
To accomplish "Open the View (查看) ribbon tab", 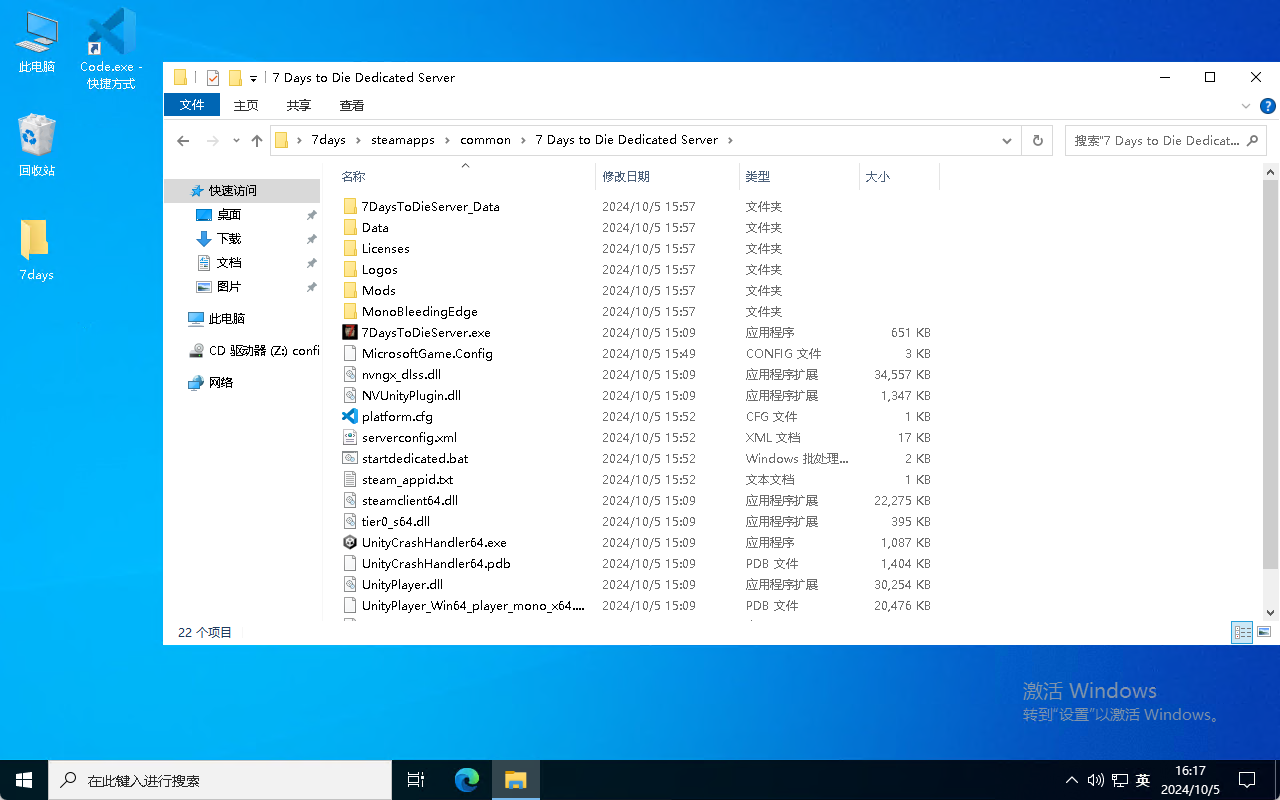I will tap(352, 105).
